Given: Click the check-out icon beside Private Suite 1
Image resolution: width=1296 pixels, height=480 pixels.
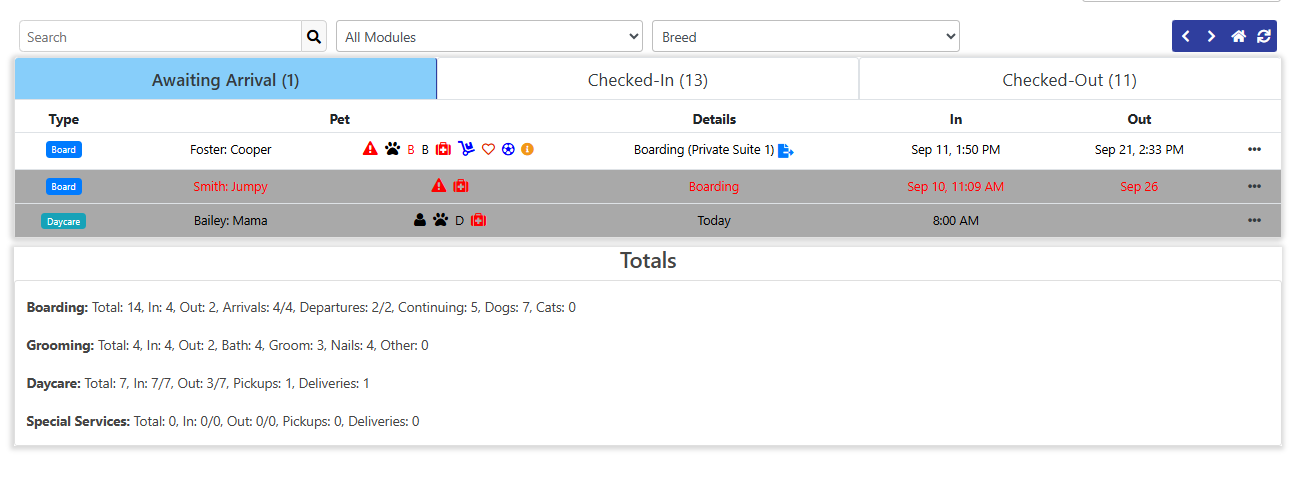Looking at the screenshot, I should point(786,150).
